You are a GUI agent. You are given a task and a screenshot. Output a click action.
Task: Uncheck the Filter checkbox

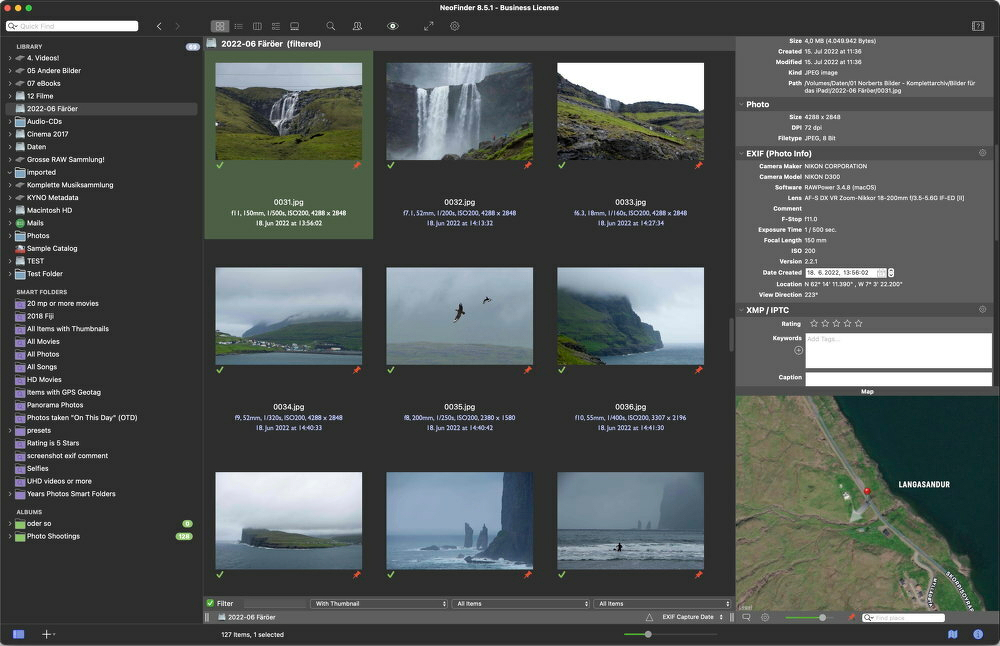210,604
